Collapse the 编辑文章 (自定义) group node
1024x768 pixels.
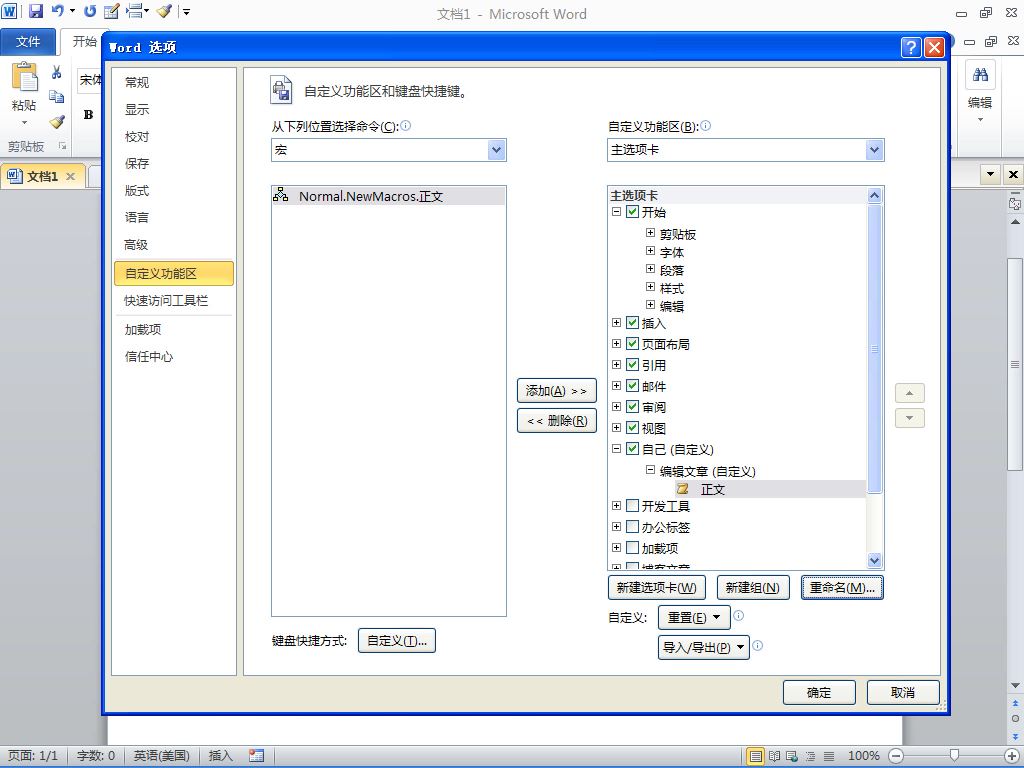(x=650, y=470)
